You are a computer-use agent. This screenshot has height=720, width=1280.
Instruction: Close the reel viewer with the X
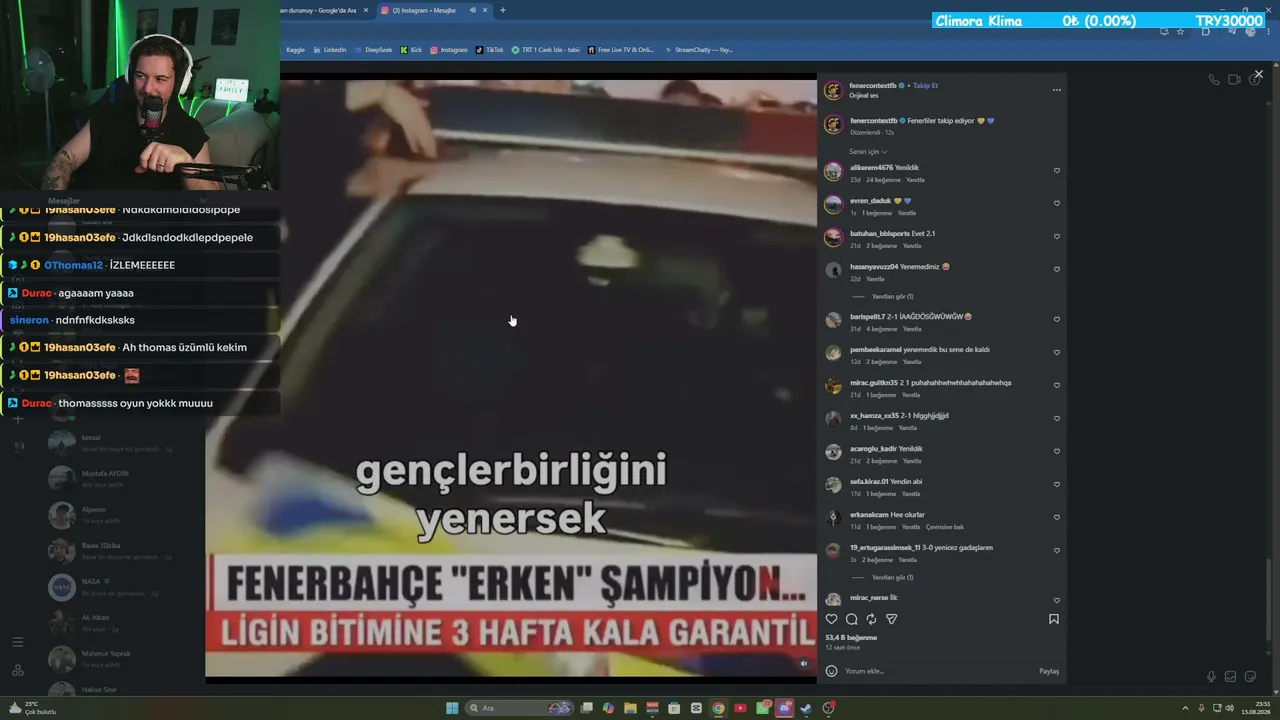coord(1258,74)
